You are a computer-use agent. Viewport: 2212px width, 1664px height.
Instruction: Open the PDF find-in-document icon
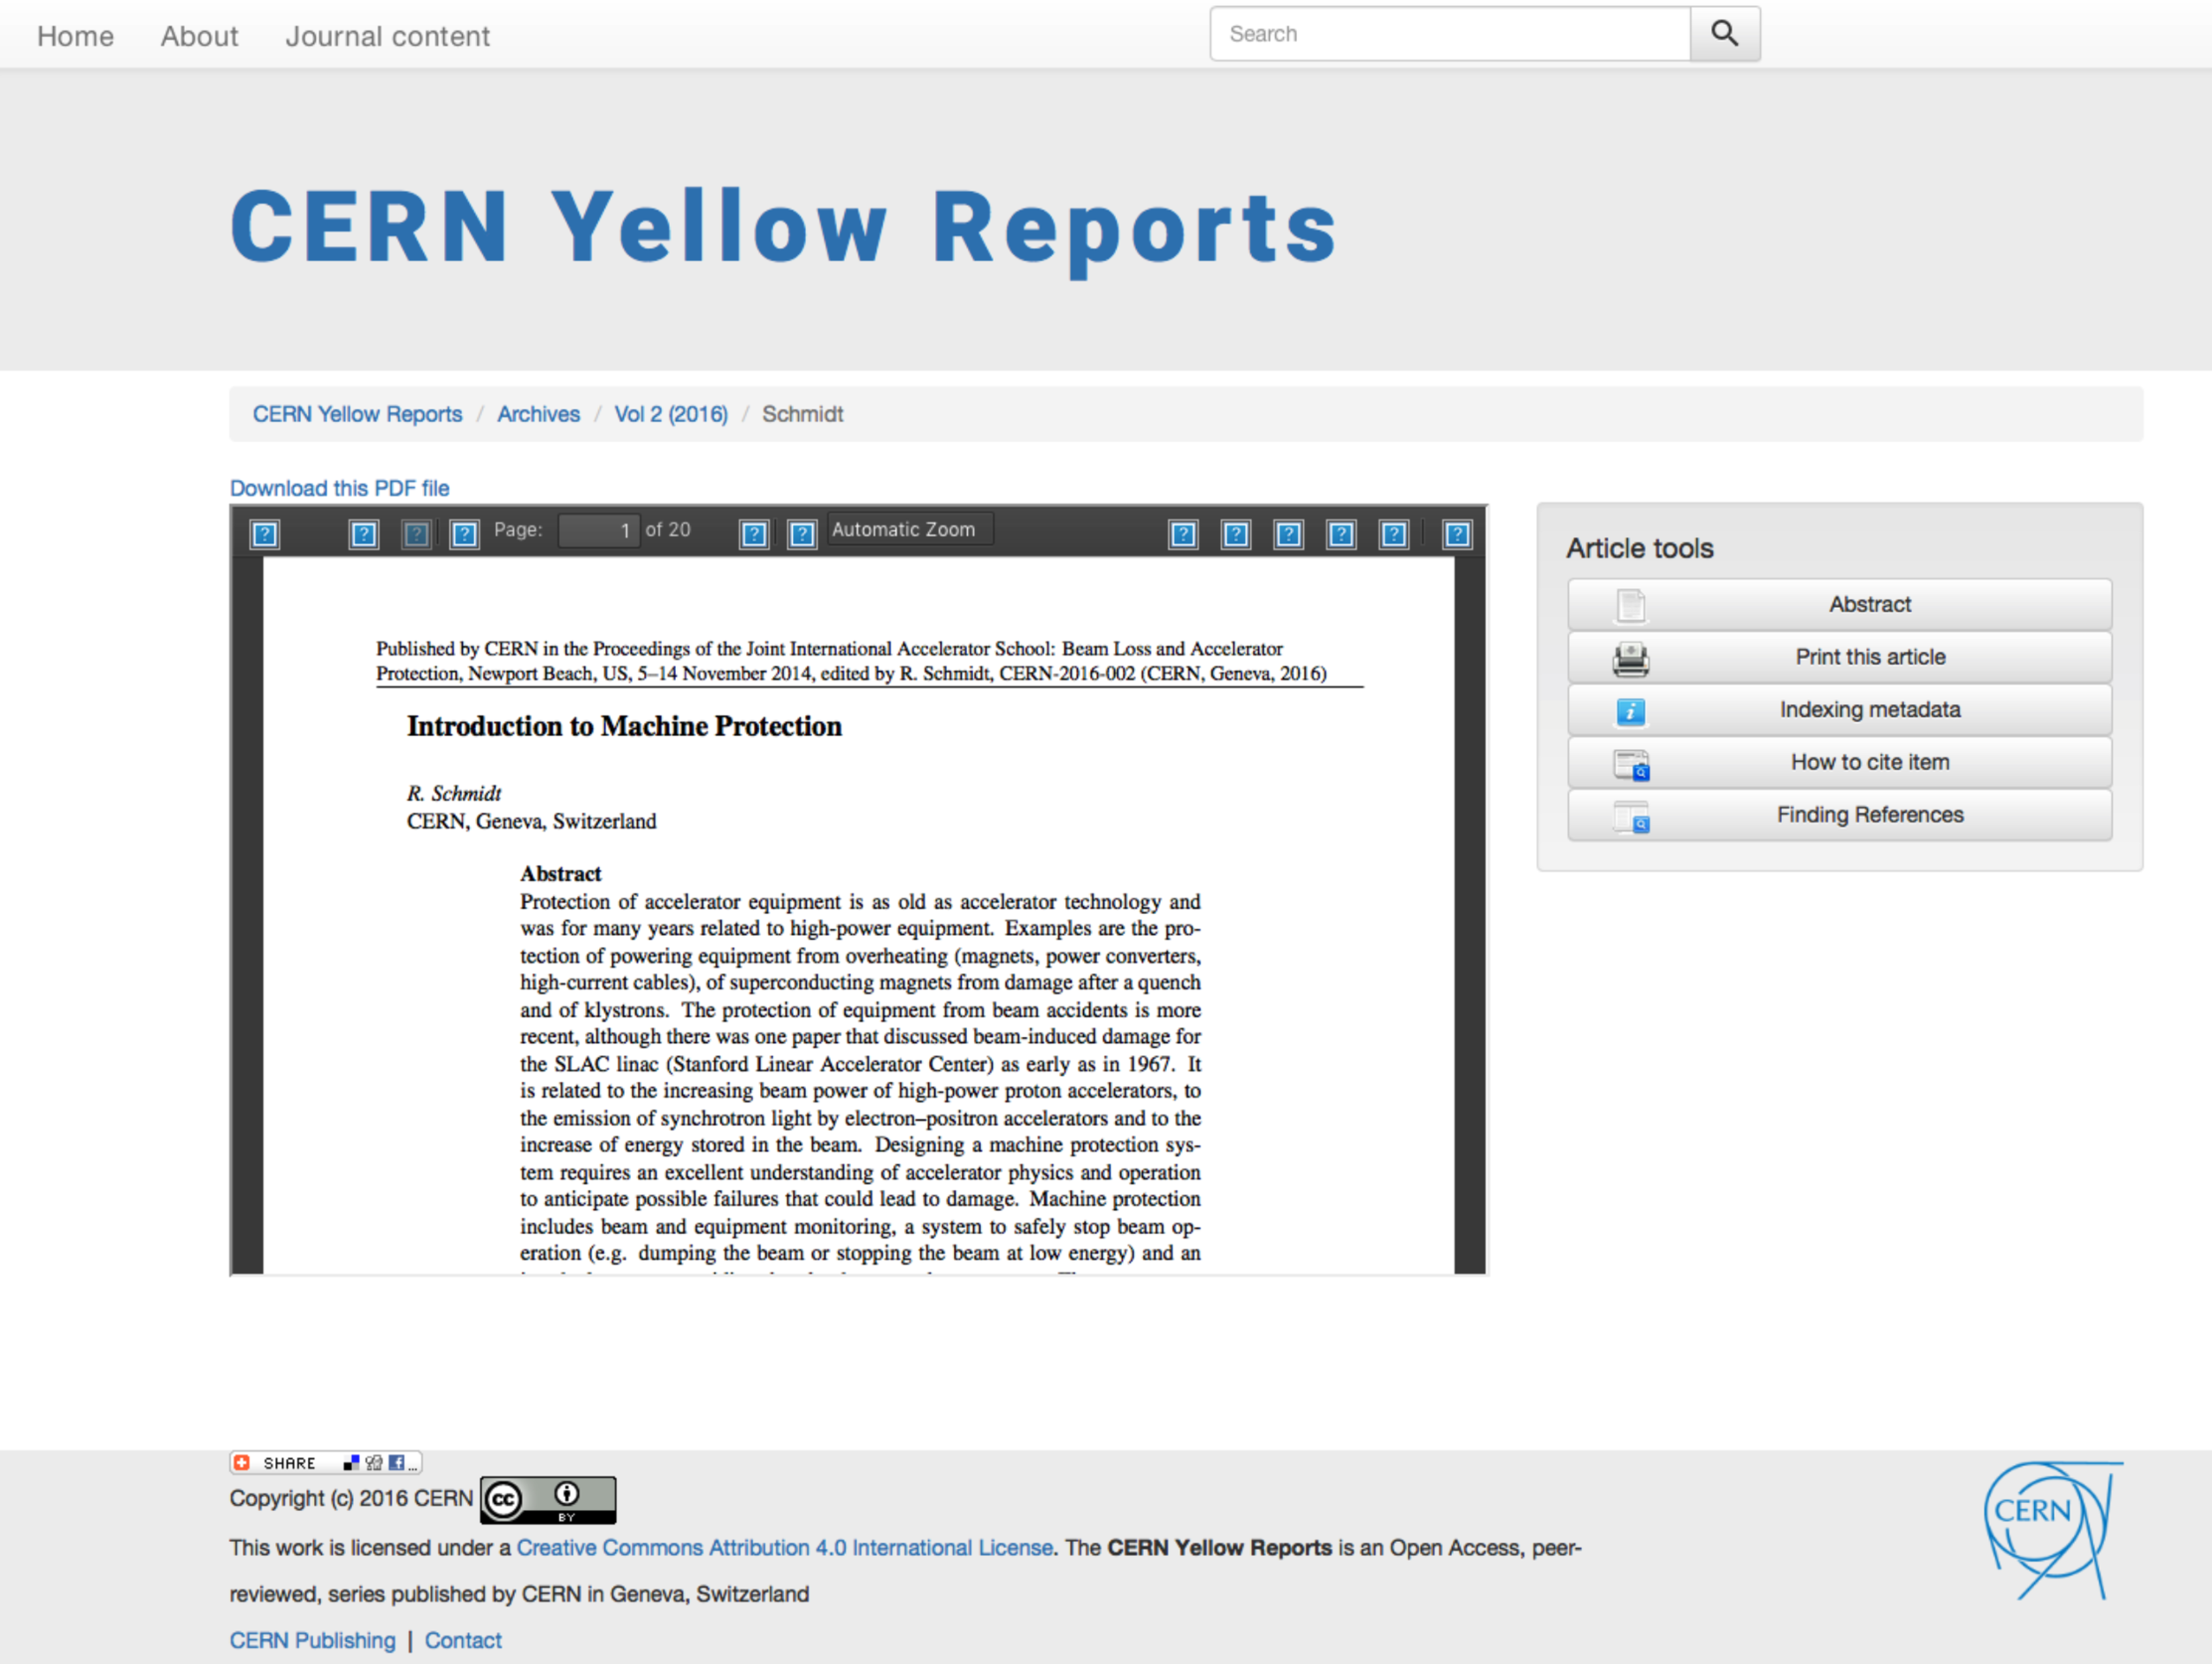[364, 534]
